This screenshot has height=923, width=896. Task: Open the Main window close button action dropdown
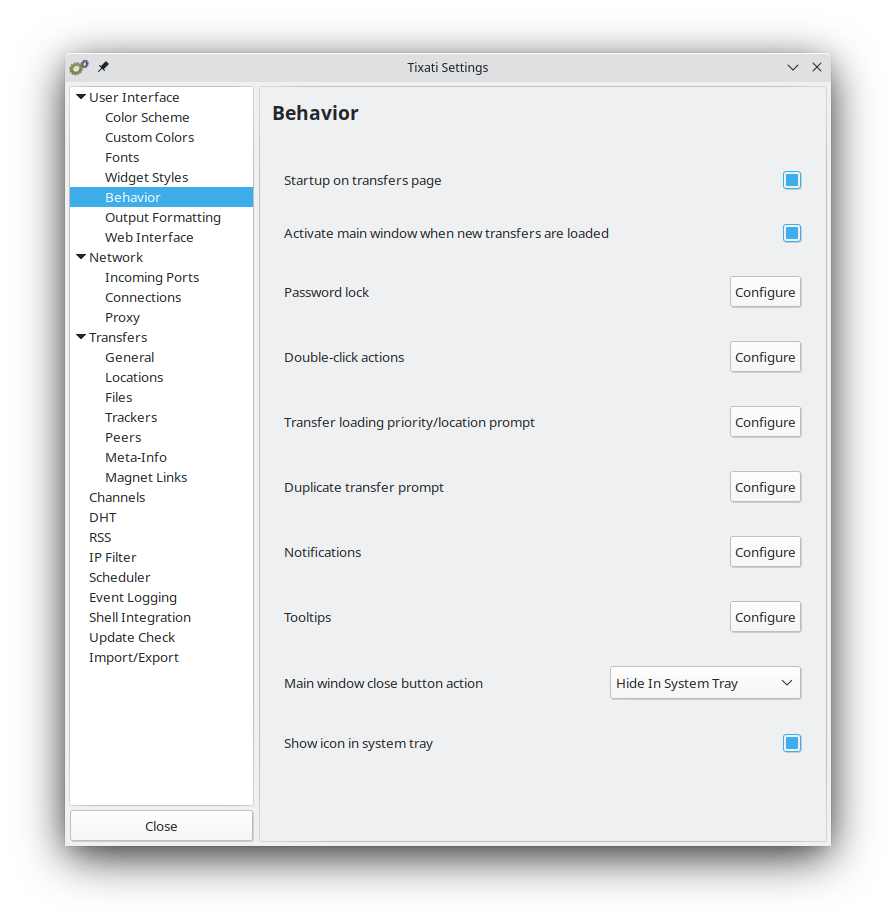pyautogui.click(x=705, y=683)
